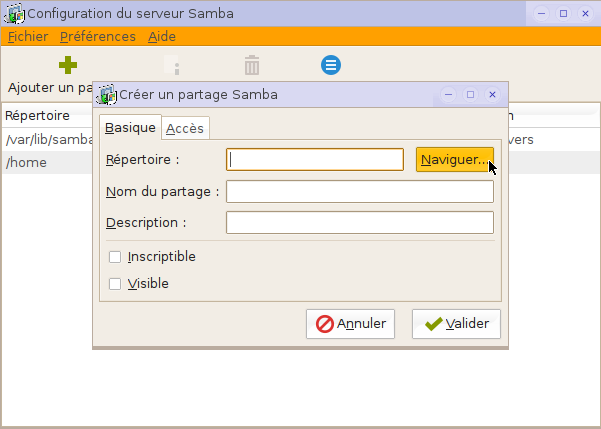Click the Répertoire column header
The width and height of the screenshot is (601, 429).
coord(48,115)
